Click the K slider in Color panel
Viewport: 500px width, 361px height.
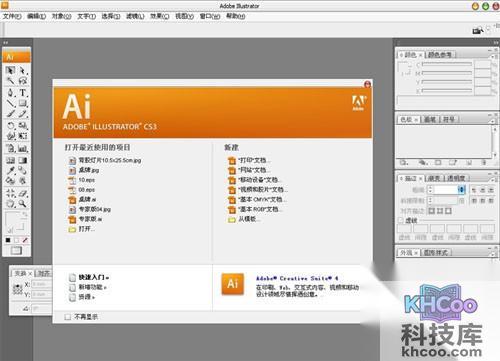point(447,90)
